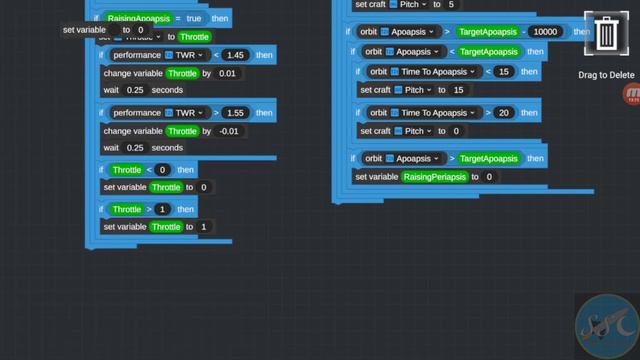Edit the 0.01 change-by value
640x360 pixels.
(227, 73)
